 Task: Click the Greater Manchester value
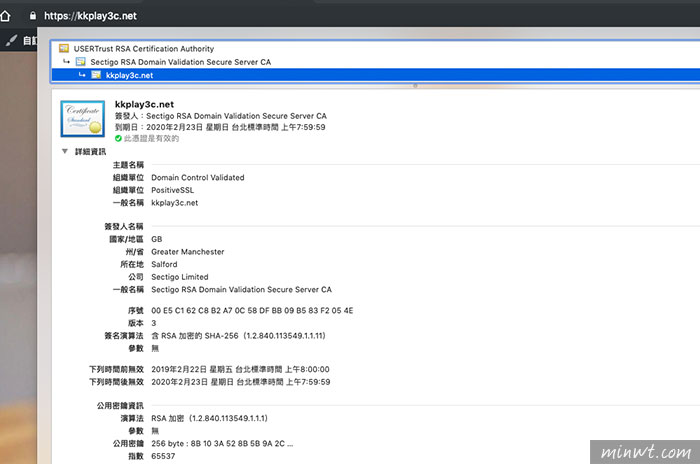188,252
